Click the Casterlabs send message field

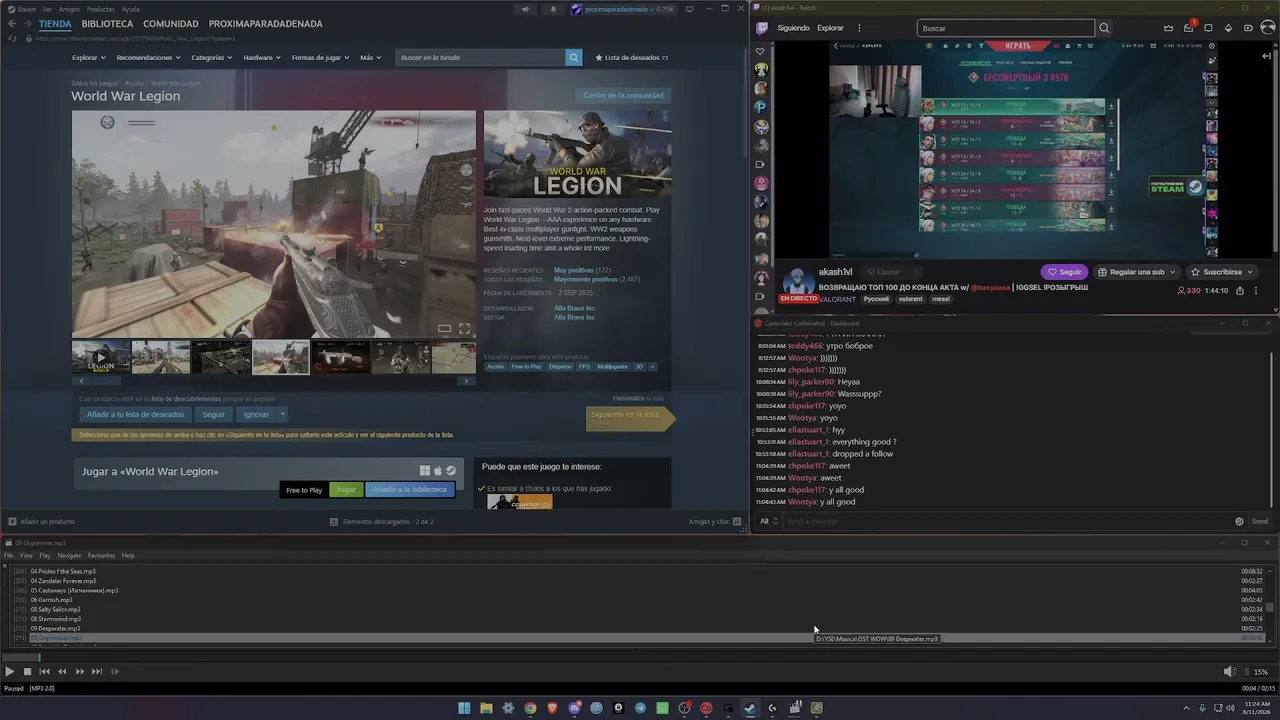pyautogui.click(x=1005, y=521)
